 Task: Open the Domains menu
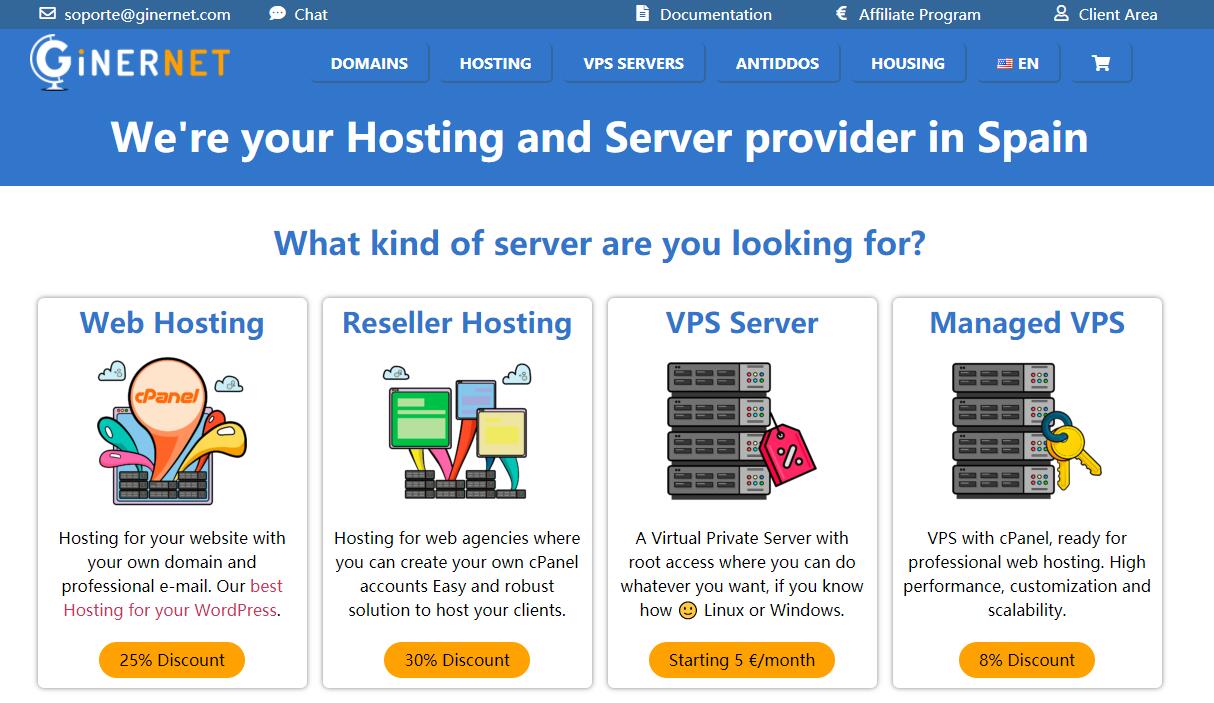369,63
